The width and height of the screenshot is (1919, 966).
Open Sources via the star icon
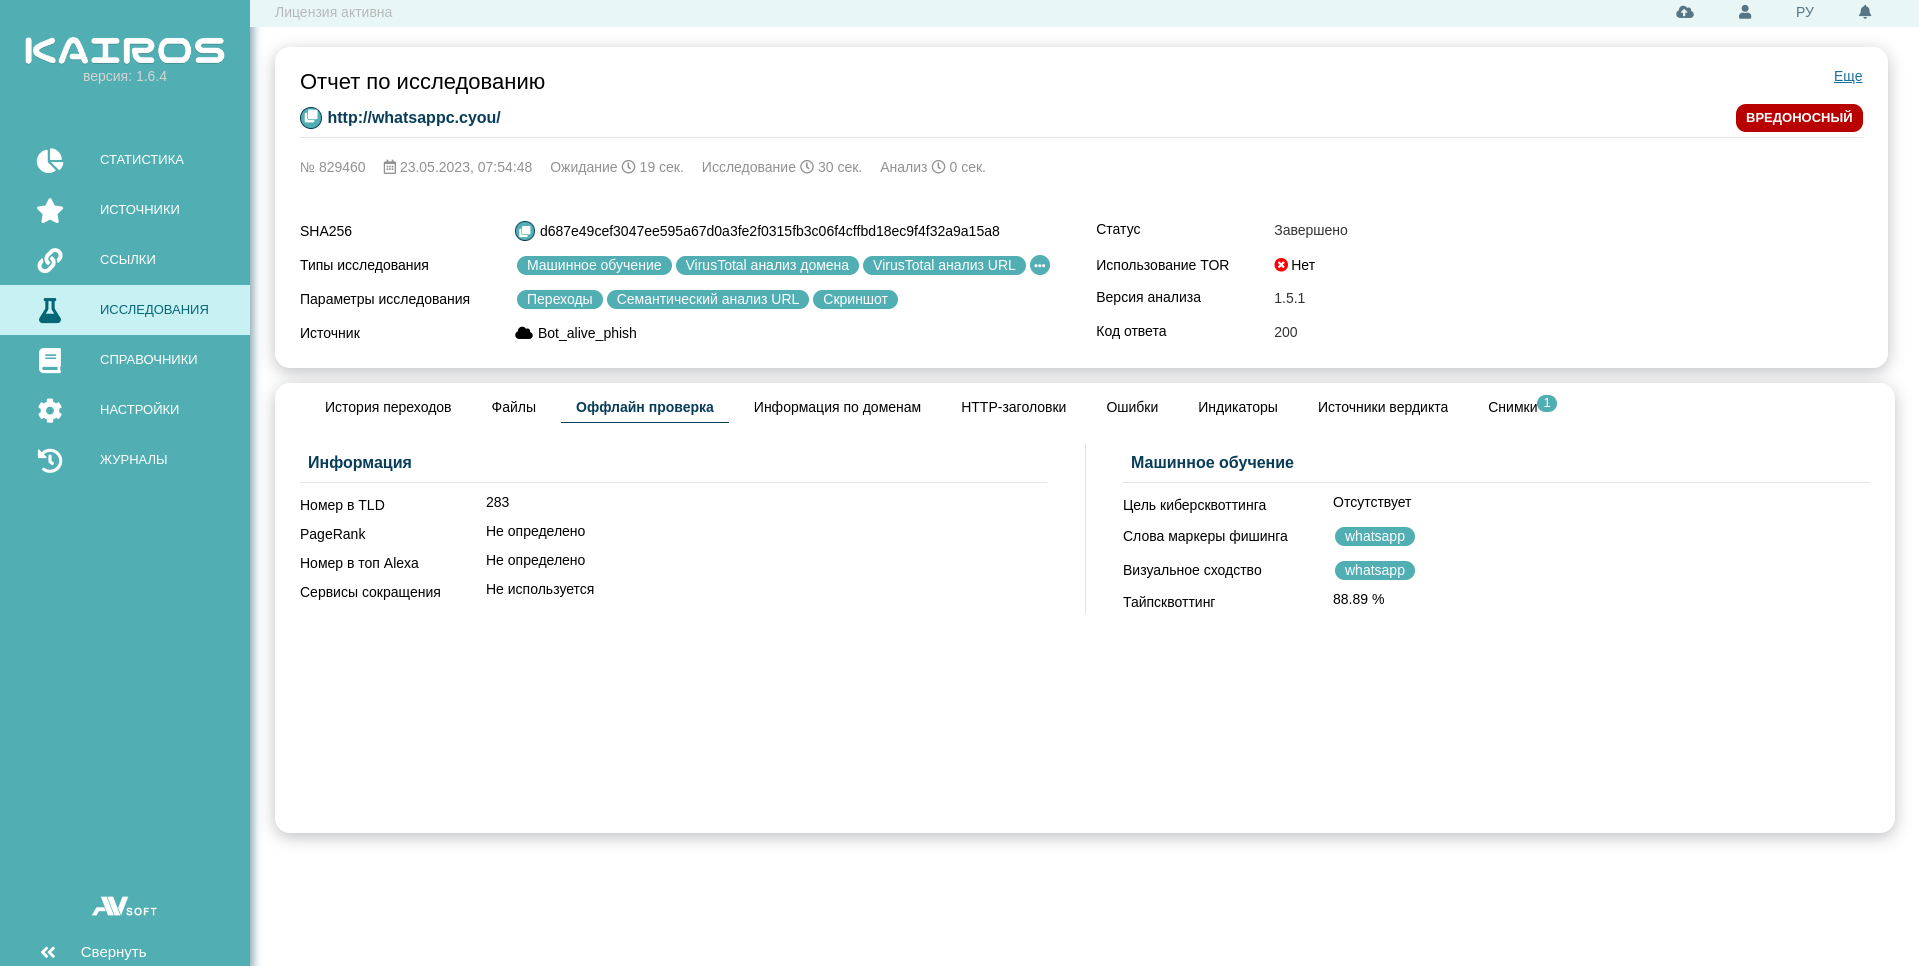(x=50, y=210)
